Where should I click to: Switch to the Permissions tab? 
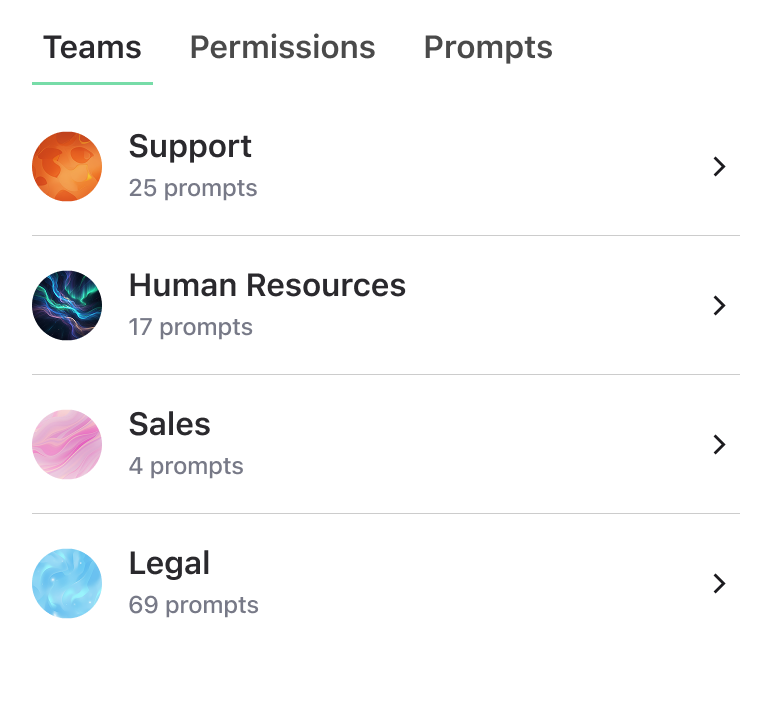tap(282, 47)
